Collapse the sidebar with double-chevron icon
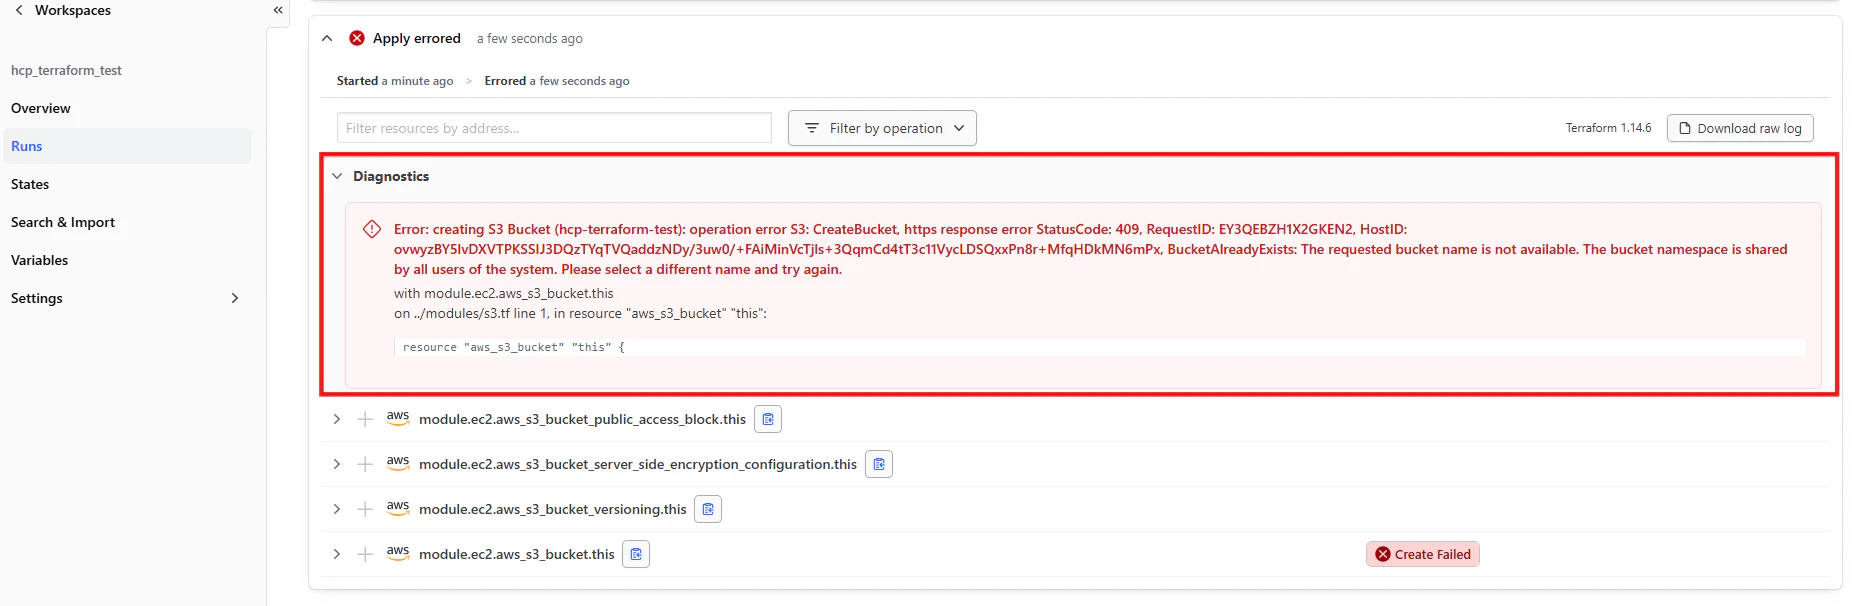Screen dimensions: 1870x606 (x=278, y=10)
